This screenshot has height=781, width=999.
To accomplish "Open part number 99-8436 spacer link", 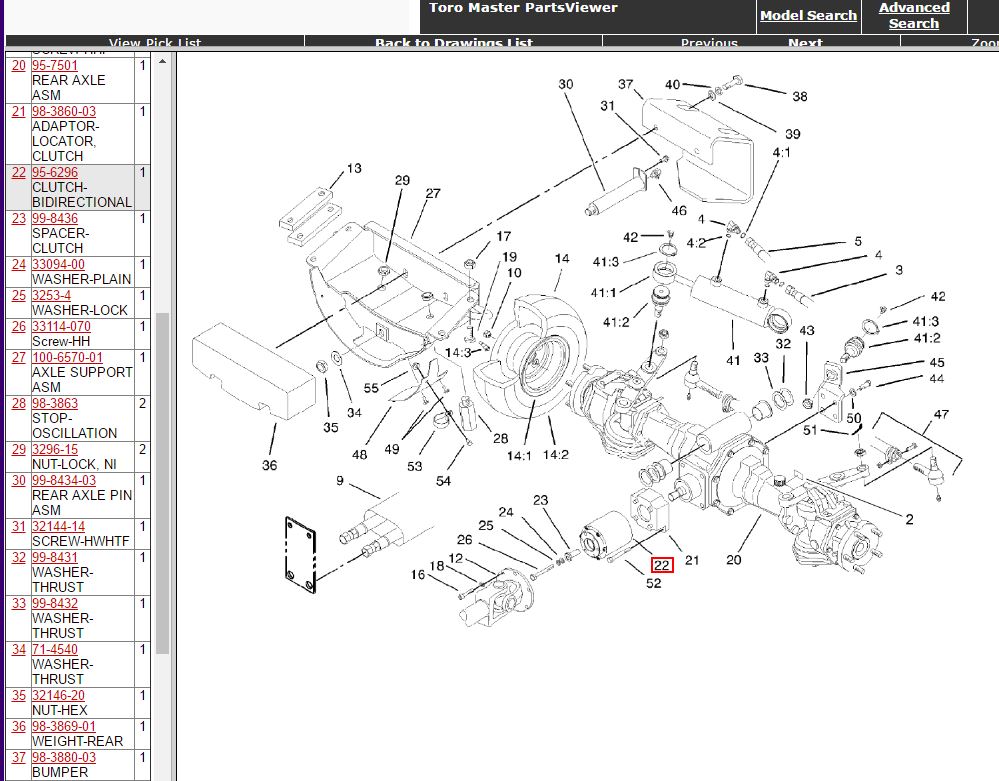I will pos(55,219).
